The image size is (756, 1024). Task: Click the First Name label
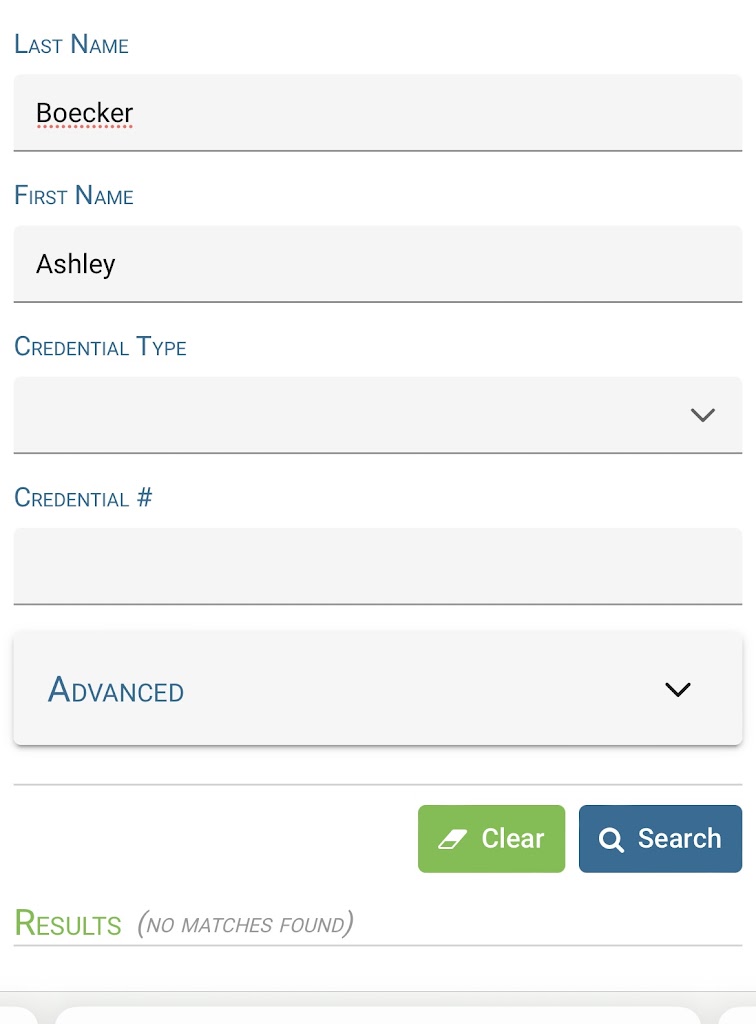tap(74, 196)
